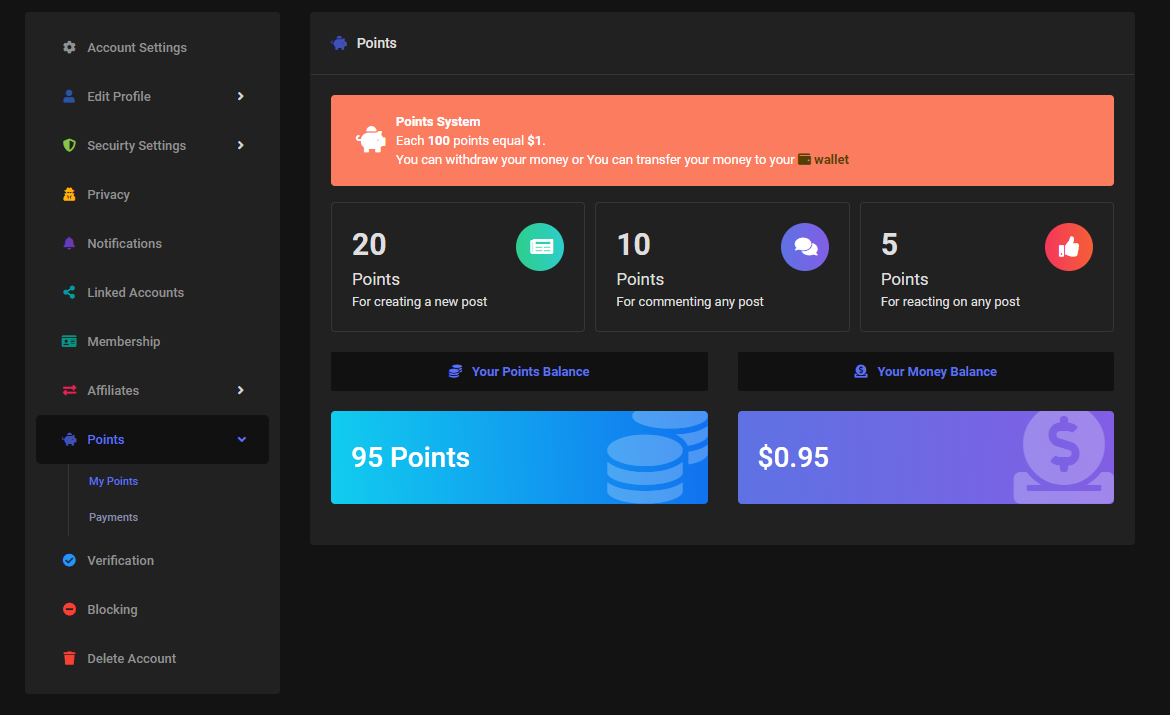
Task: Click the Blocking red minus icon
Action: (69, 609)
